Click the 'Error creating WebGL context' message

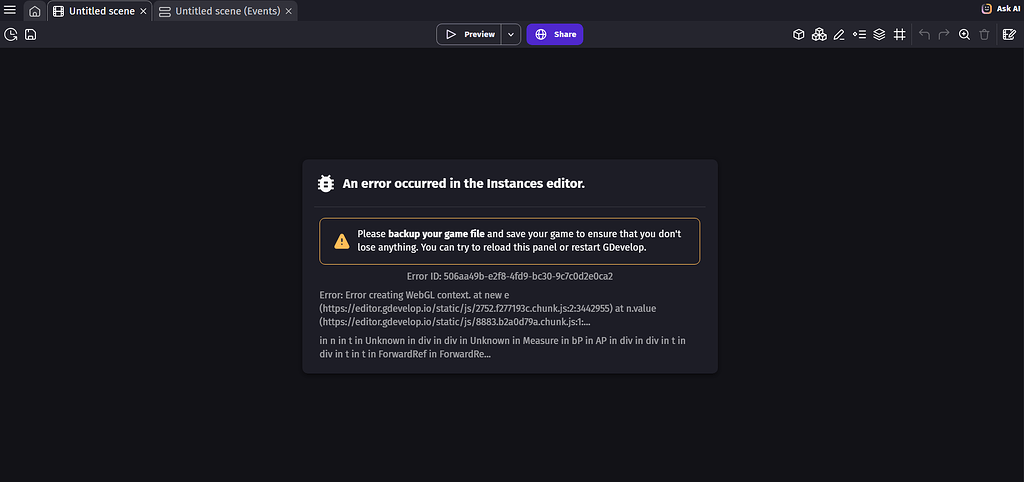488,308
